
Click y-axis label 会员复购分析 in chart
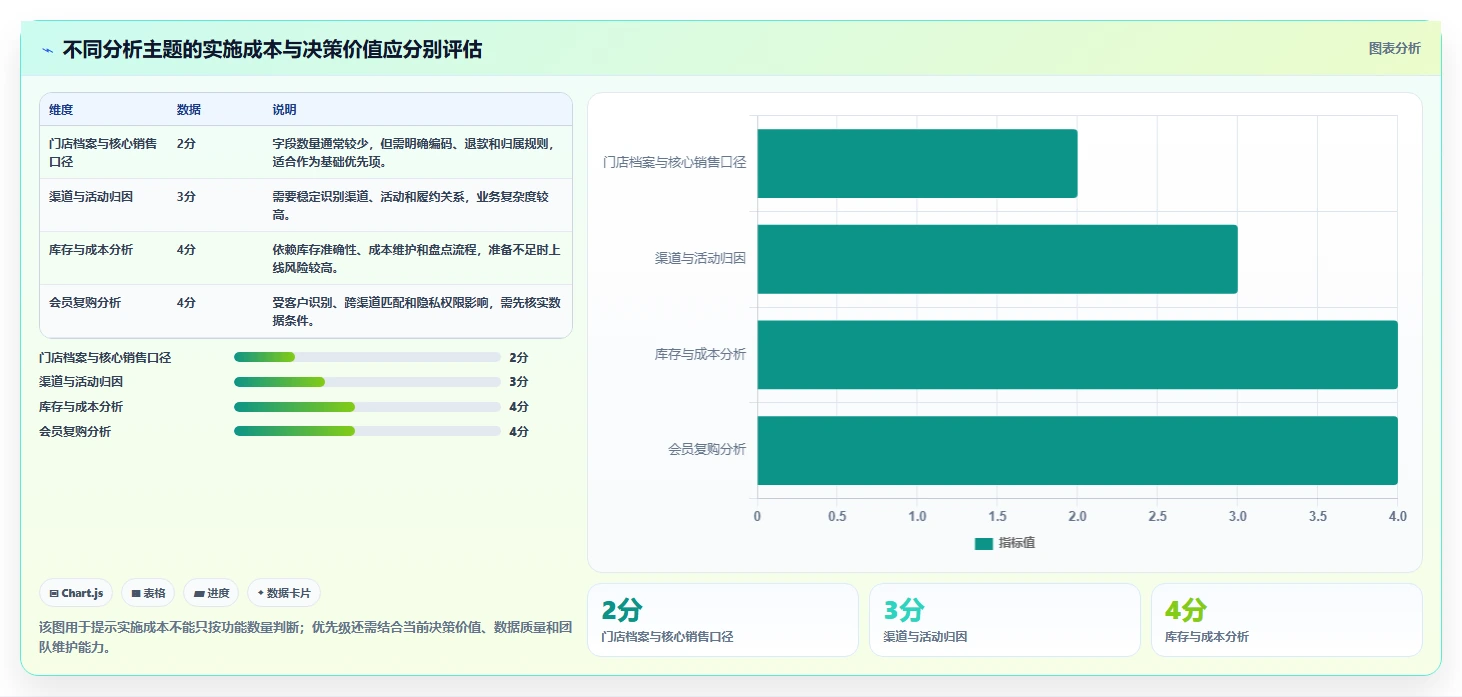click(x=707, y=450)
